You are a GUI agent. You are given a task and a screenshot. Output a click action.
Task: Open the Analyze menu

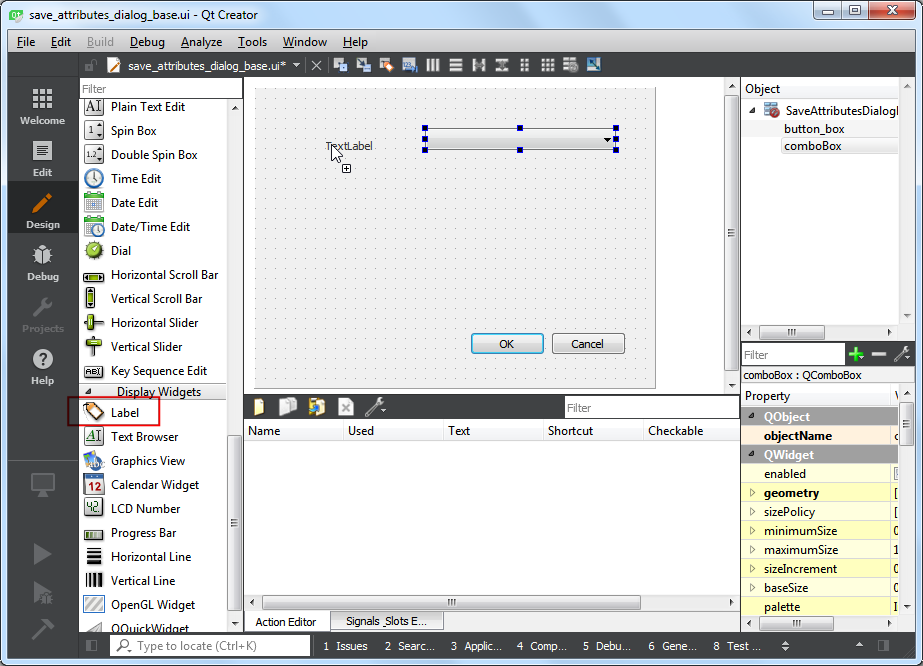coord(201,42)
